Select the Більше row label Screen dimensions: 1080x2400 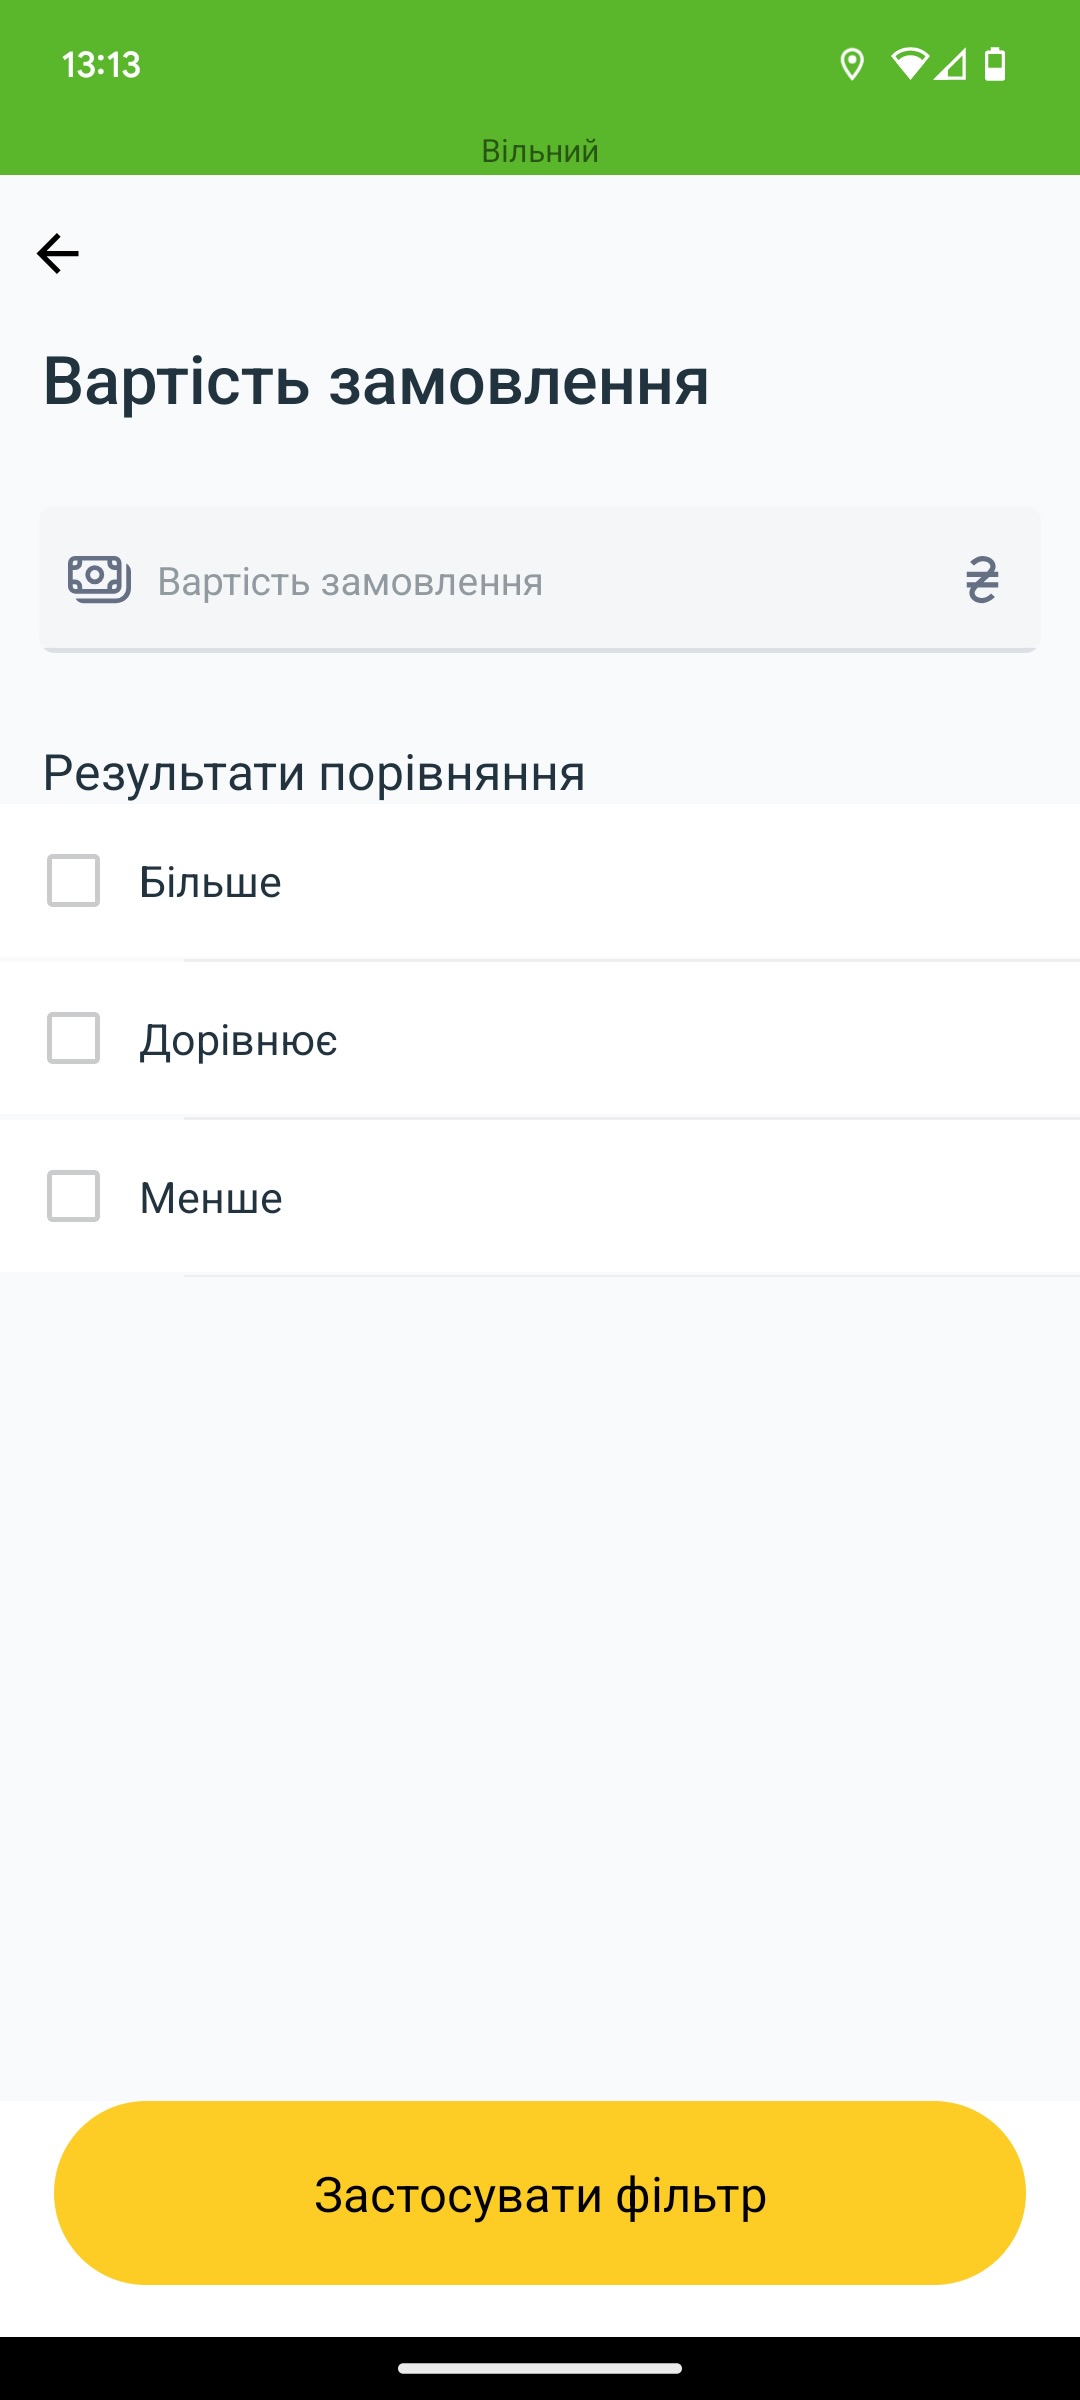(210, 882)
